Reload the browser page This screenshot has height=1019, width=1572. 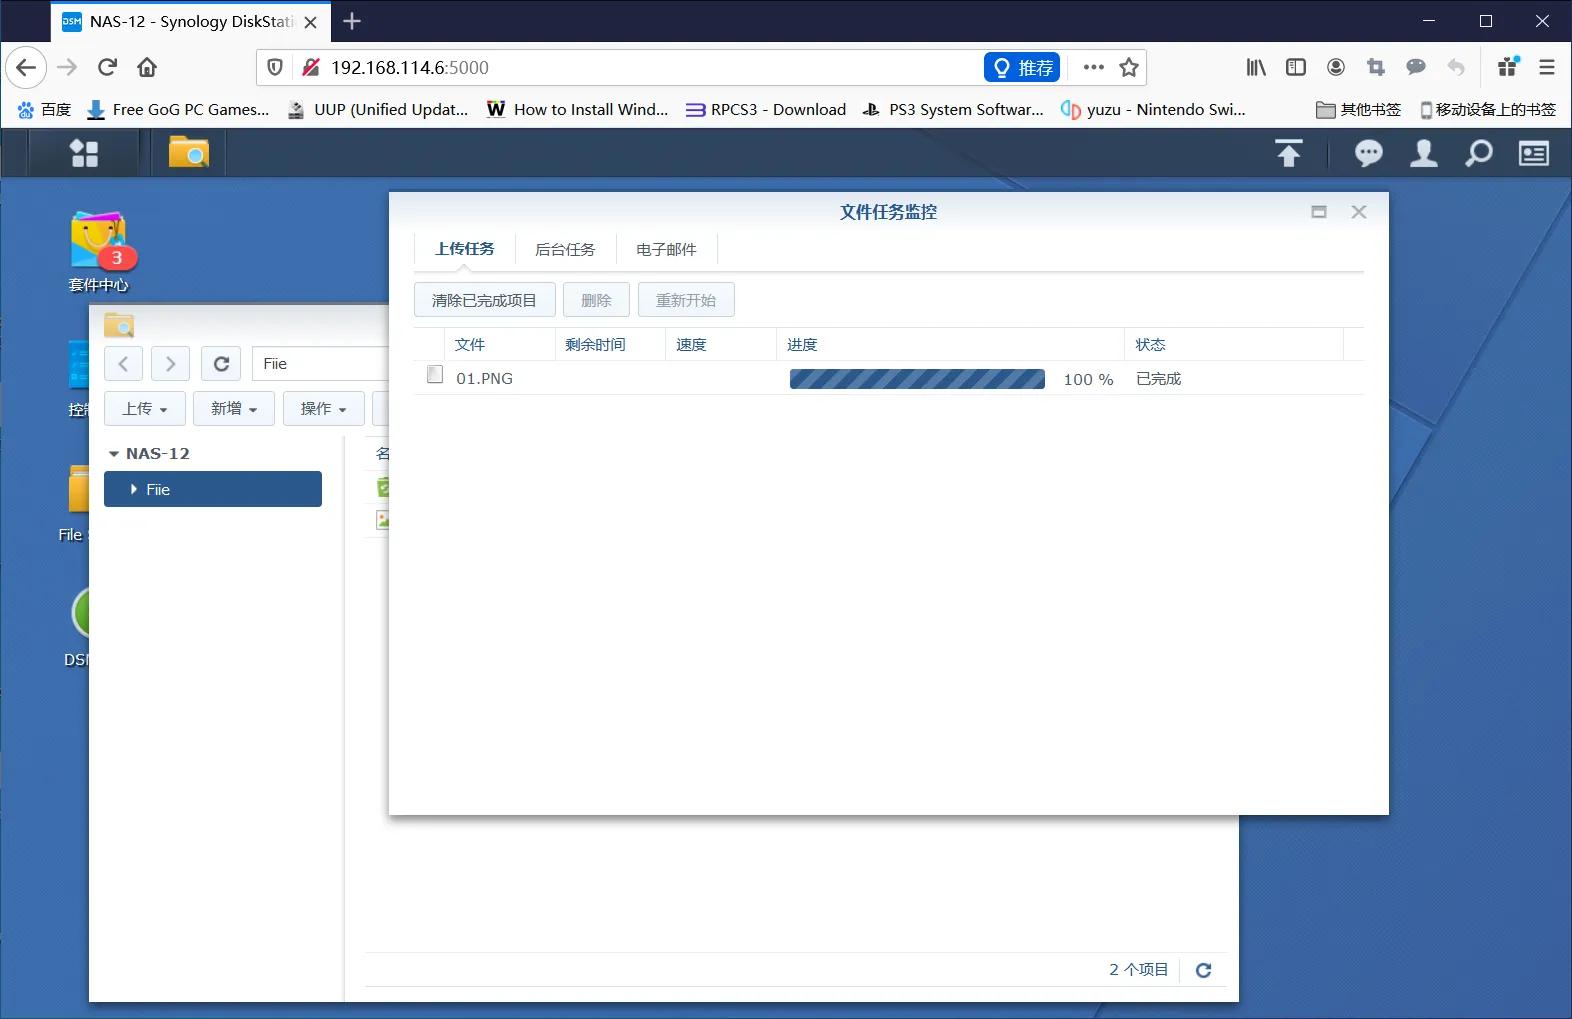click(107, 67)
